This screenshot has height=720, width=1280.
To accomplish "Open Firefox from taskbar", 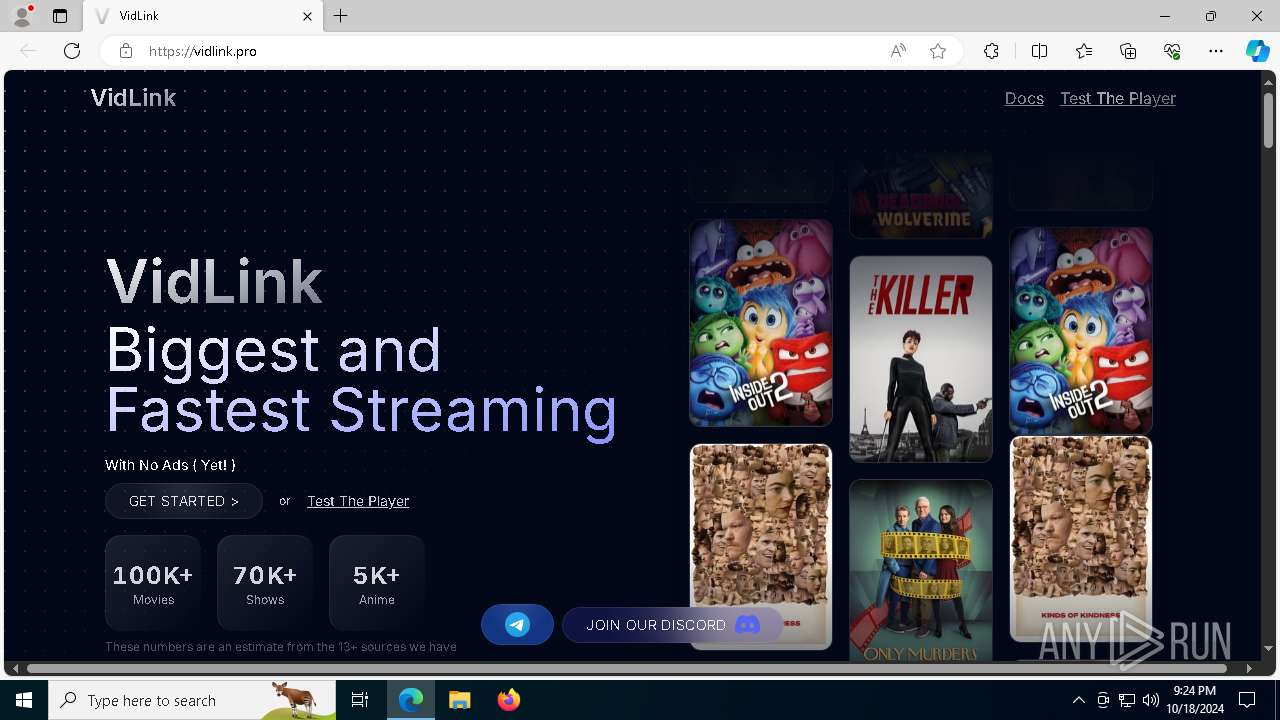I will coord(508,700).
